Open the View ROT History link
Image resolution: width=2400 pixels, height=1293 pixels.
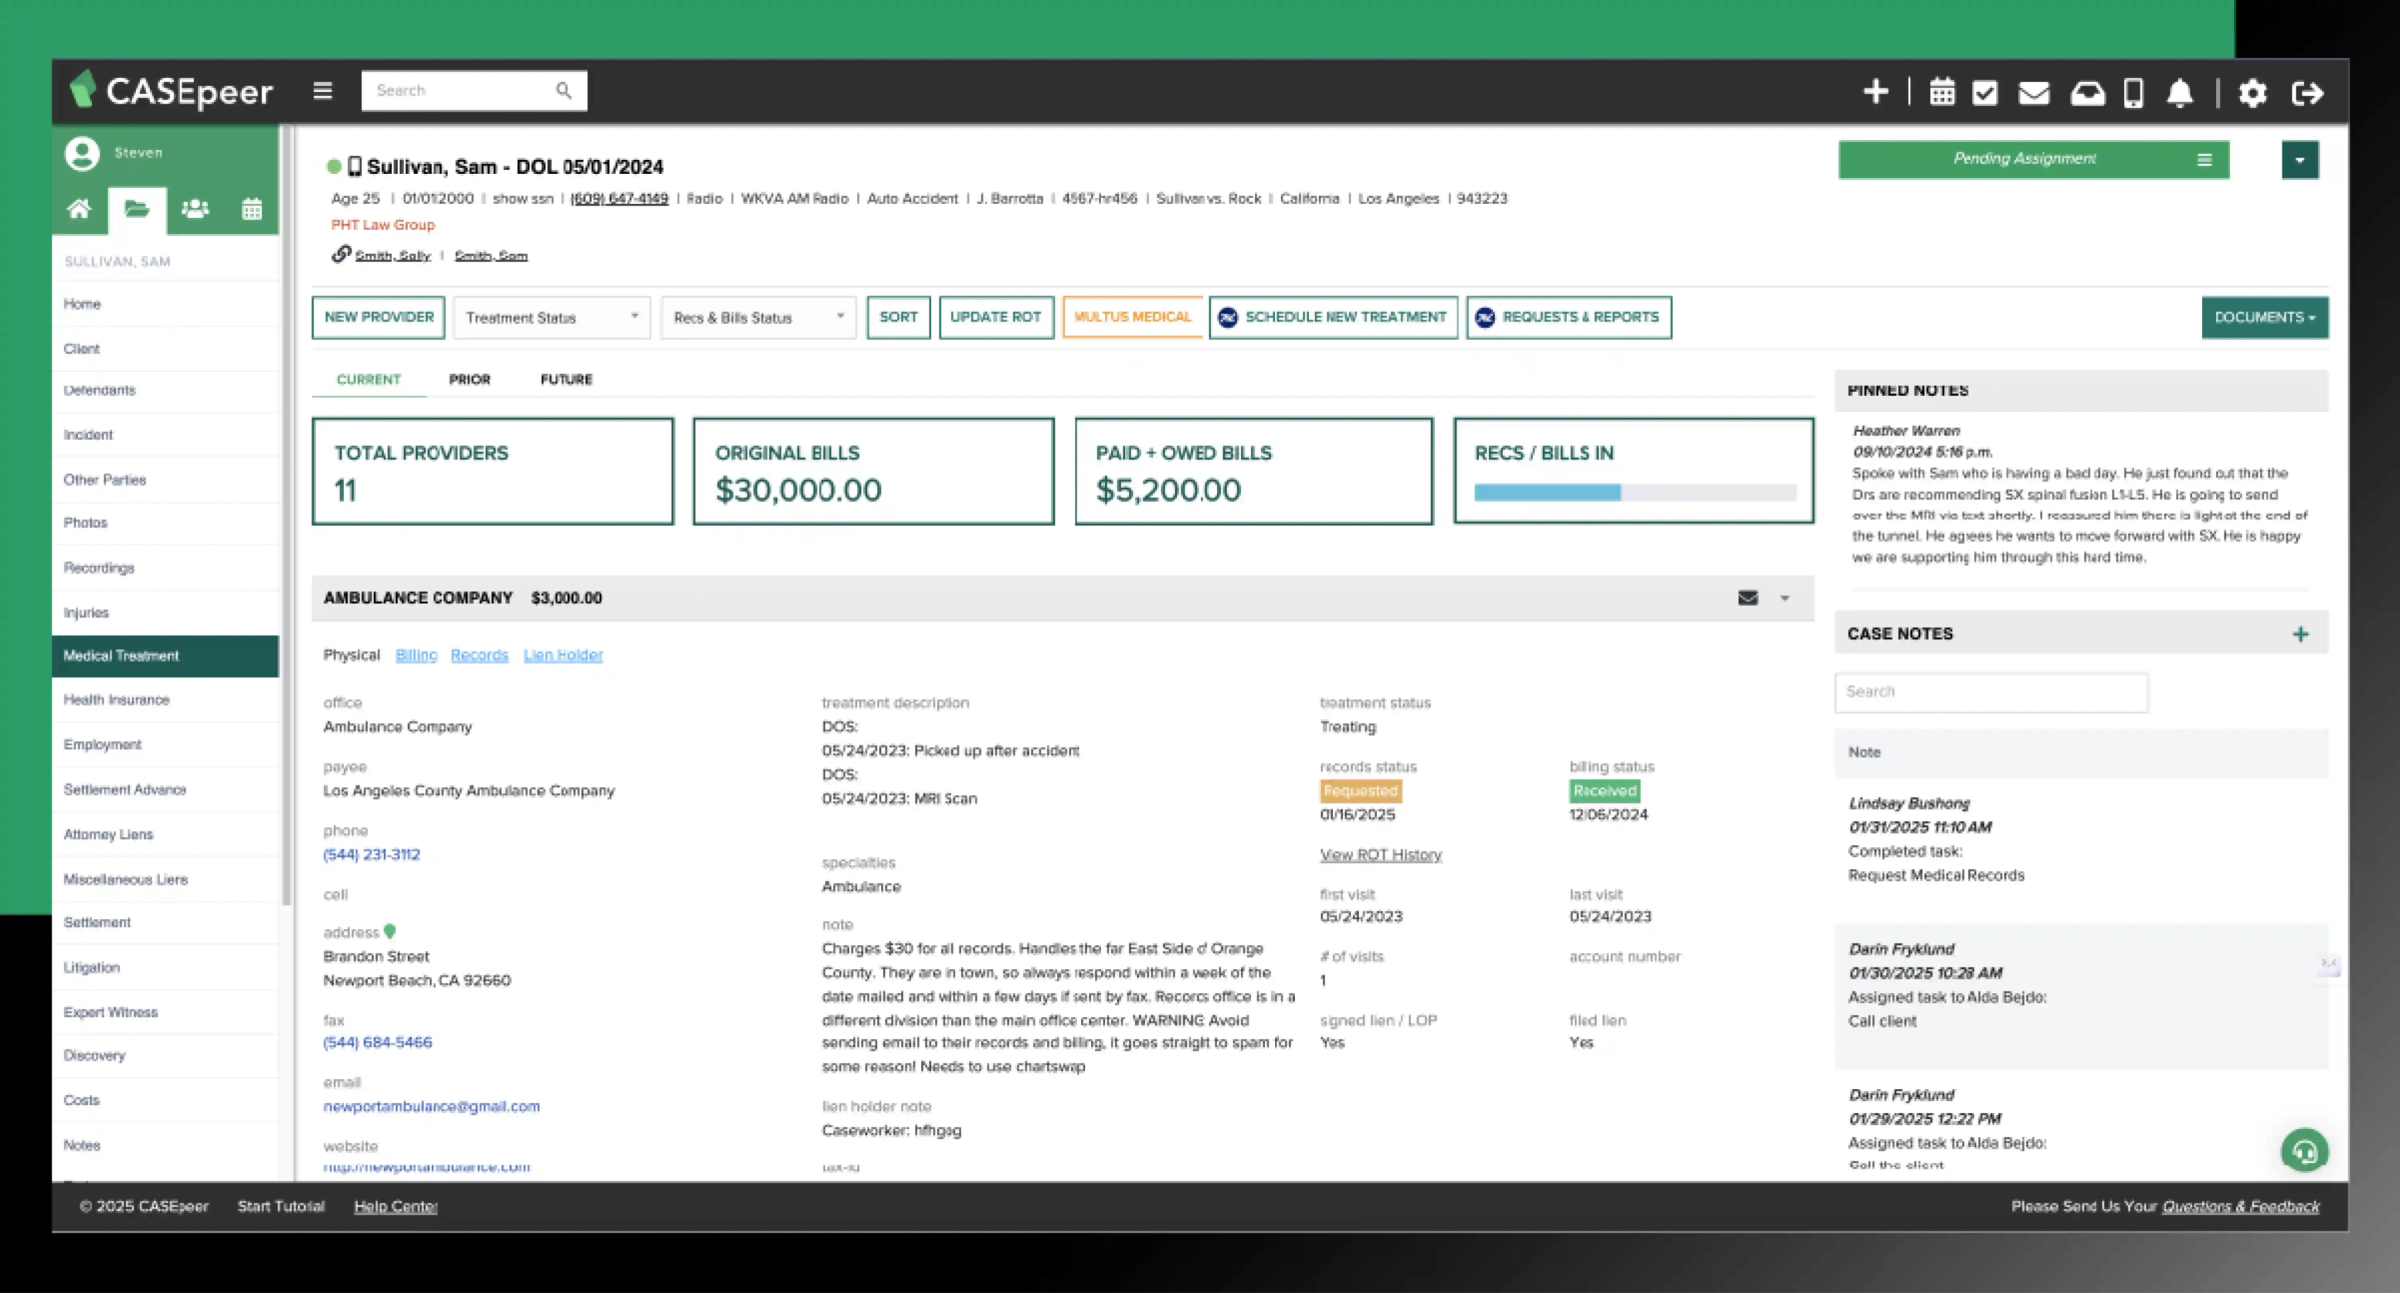coord(1380,854)
